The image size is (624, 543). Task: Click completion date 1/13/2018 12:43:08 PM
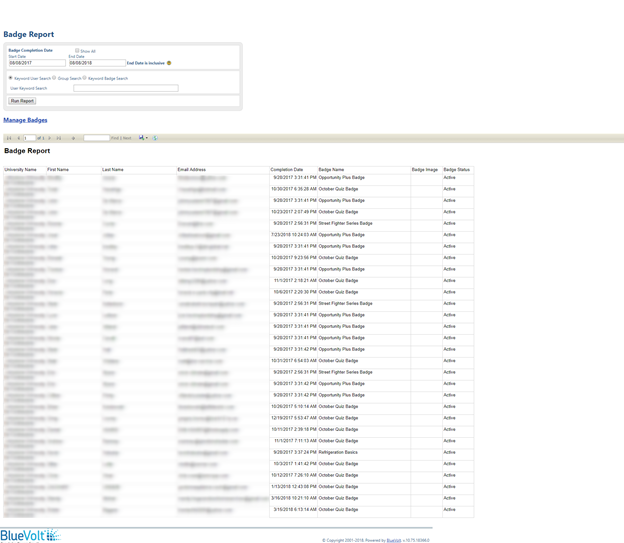click(294, 487)
